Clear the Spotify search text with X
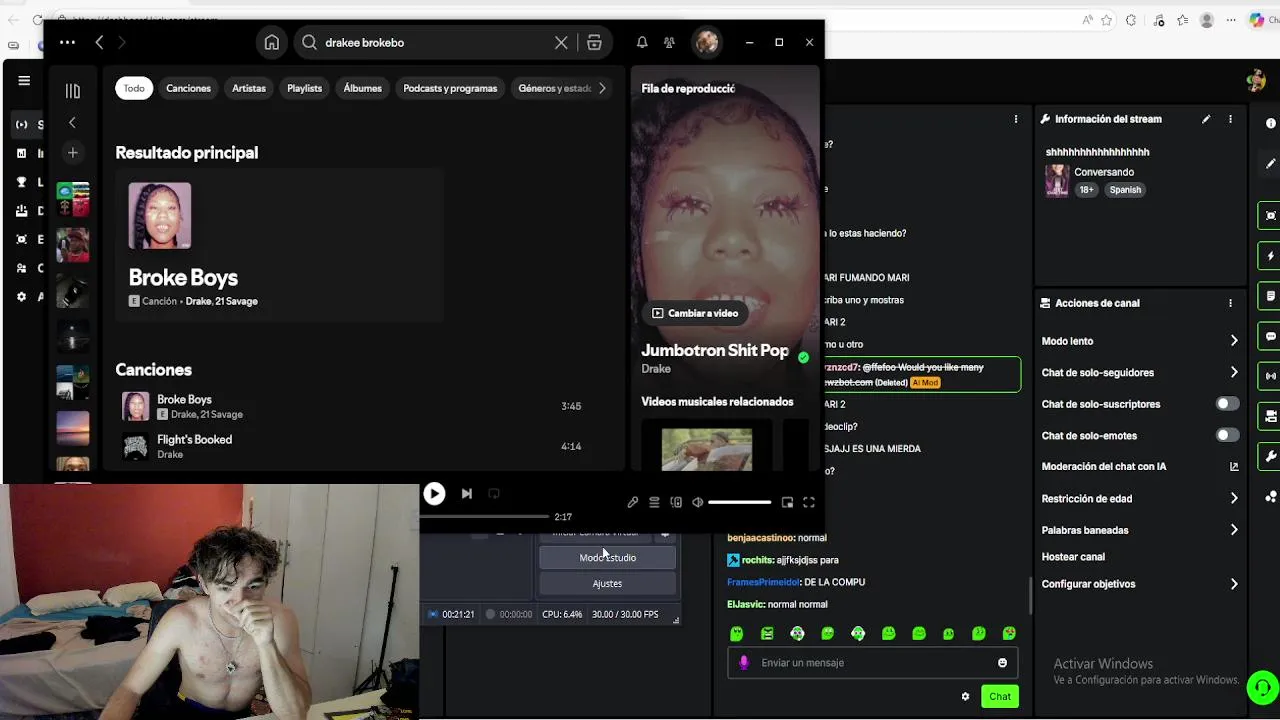 pos(561,43)
